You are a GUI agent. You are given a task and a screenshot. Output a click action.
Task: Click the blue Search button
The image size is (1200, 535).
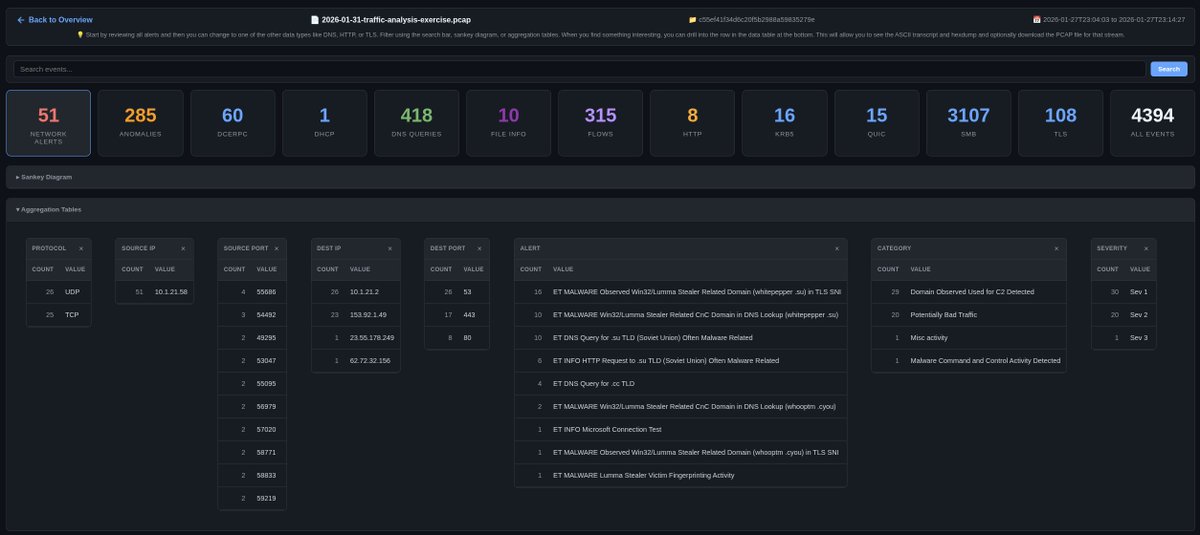[x=1169, y=69]
